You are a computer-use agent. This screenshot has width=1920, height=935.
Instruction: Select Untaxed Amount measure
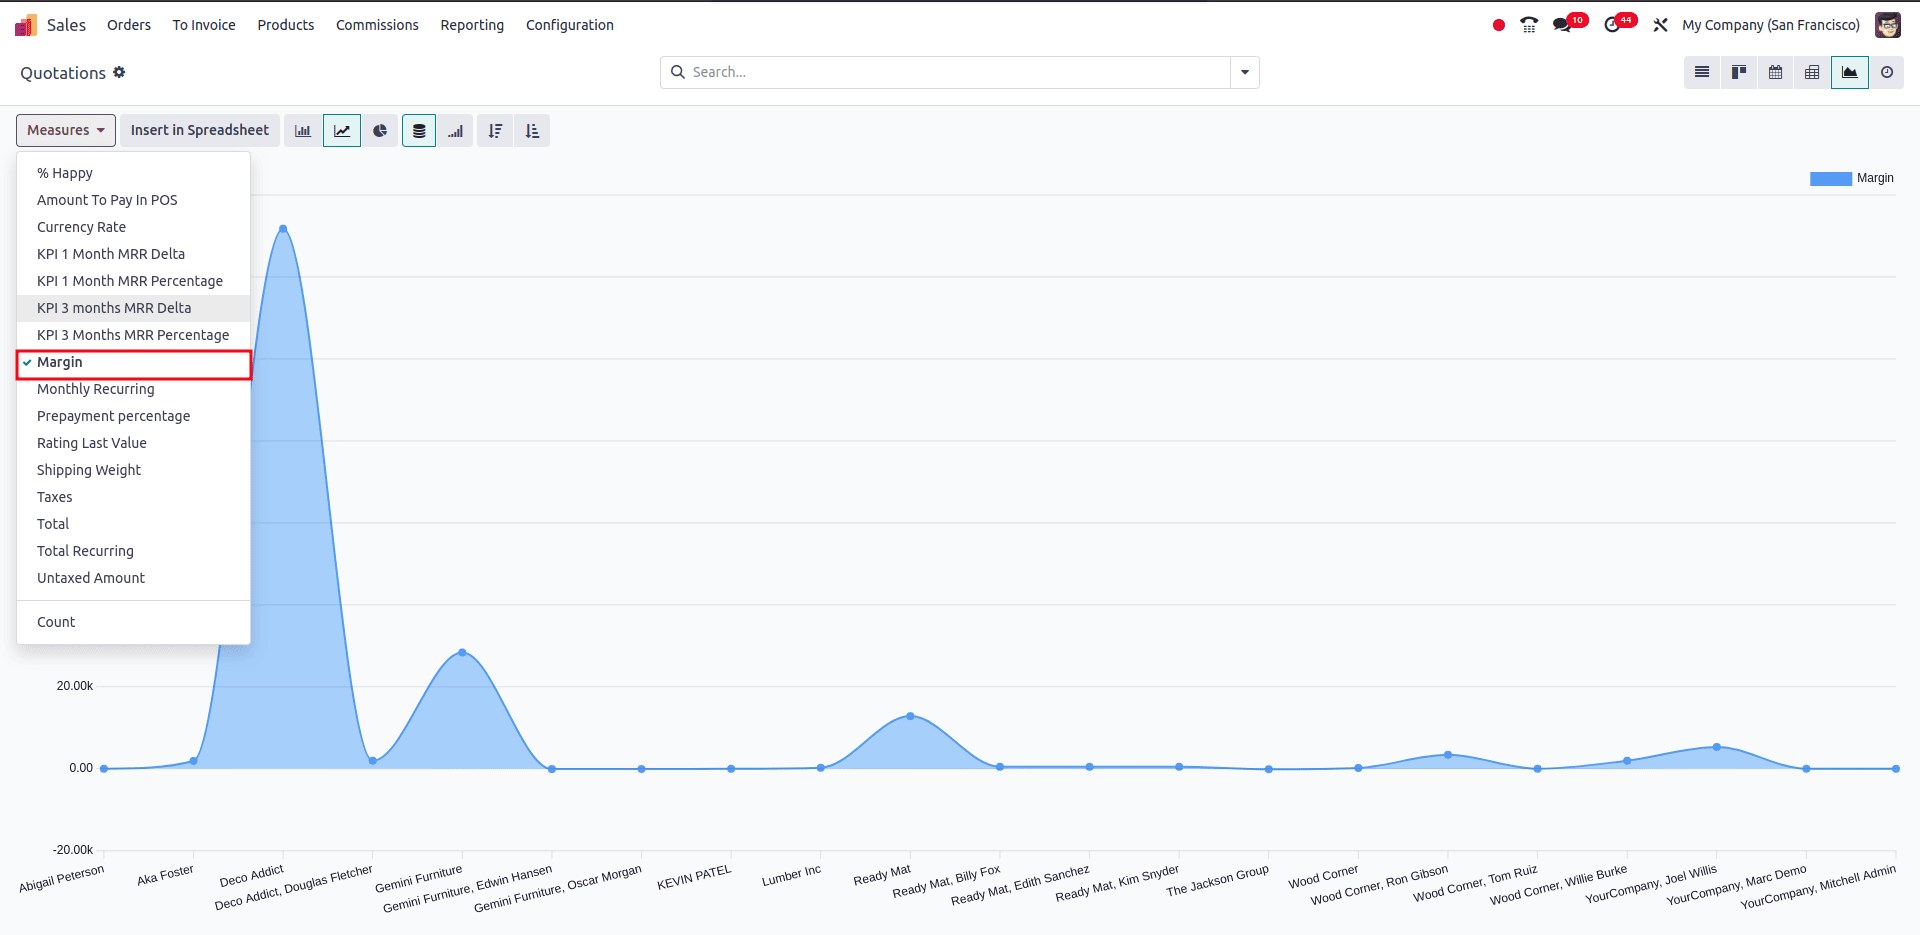[91, 578]
